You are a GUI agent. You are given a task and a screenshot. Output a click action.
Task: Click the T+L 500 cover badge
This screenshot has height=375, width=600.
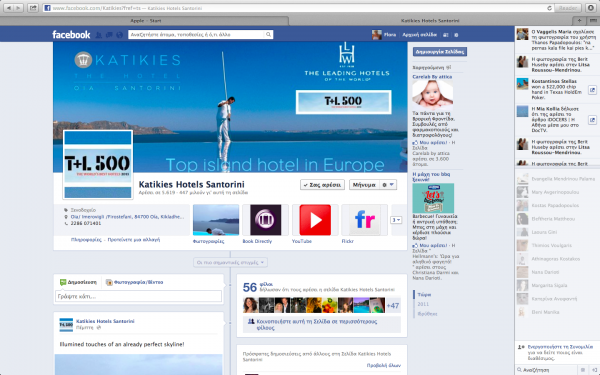tap(343, 102)
